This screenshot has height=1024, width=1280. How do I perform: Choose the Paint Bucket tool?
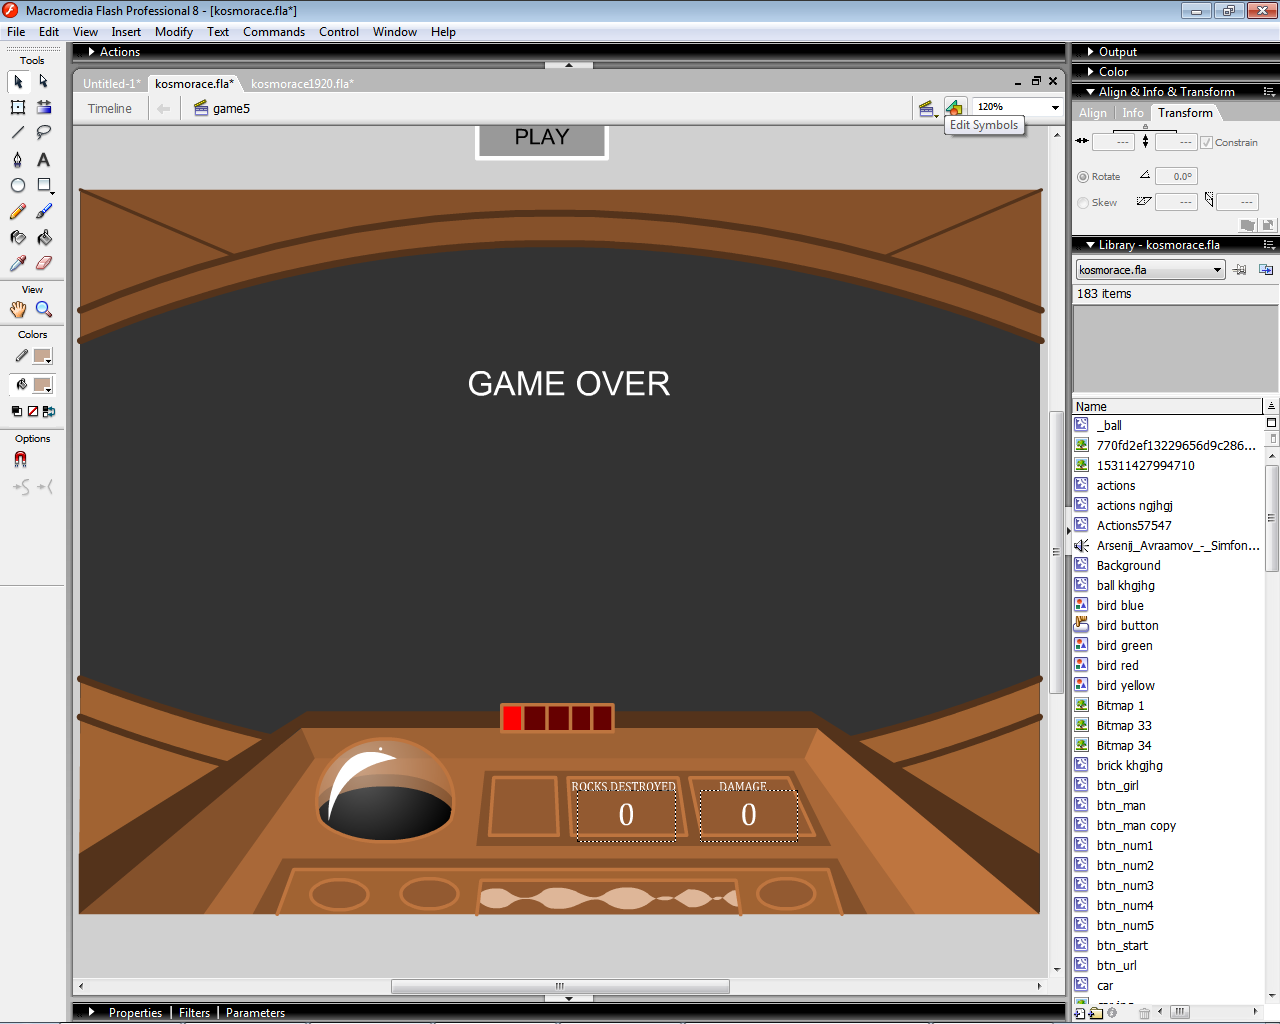pos(44,238)
